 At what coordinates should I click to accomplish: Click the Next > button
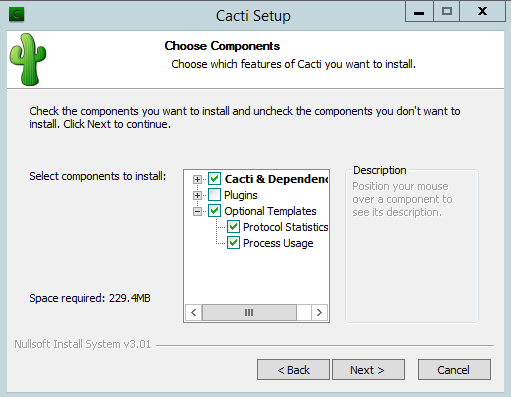368,370
